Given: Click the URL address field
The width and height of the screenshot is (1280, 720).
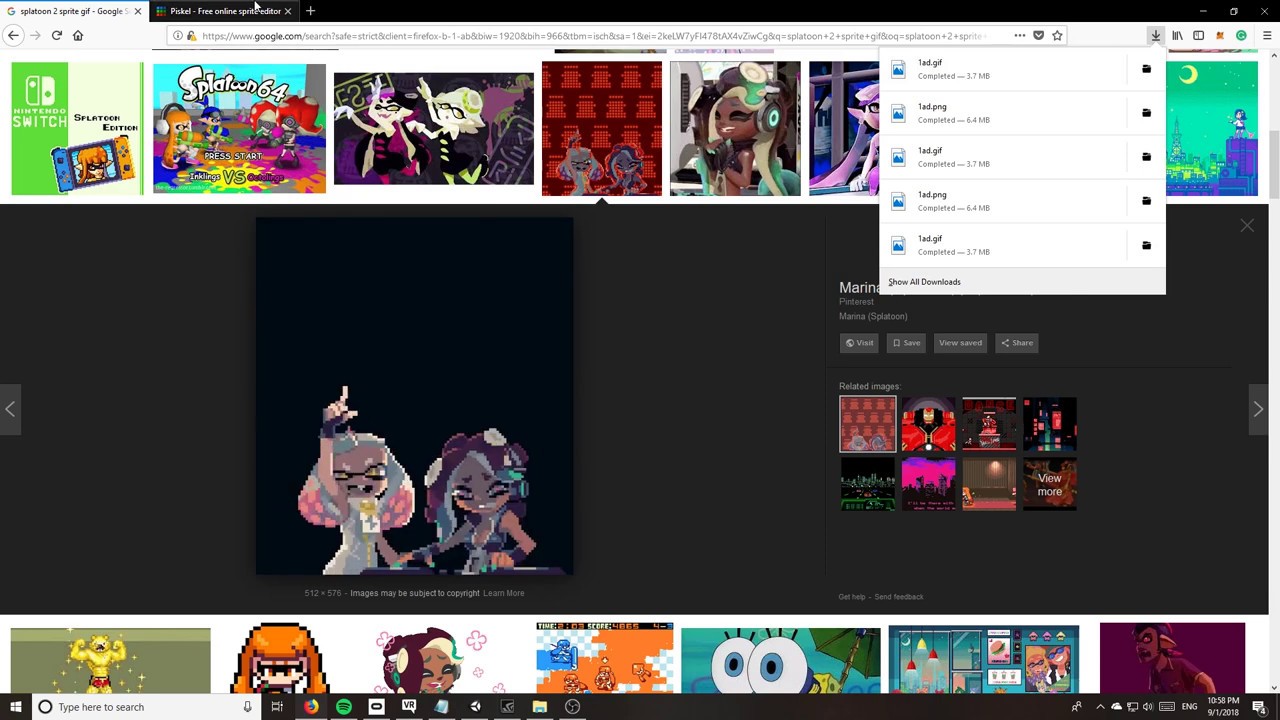Looking at the screenshot, I should [595, 36].
